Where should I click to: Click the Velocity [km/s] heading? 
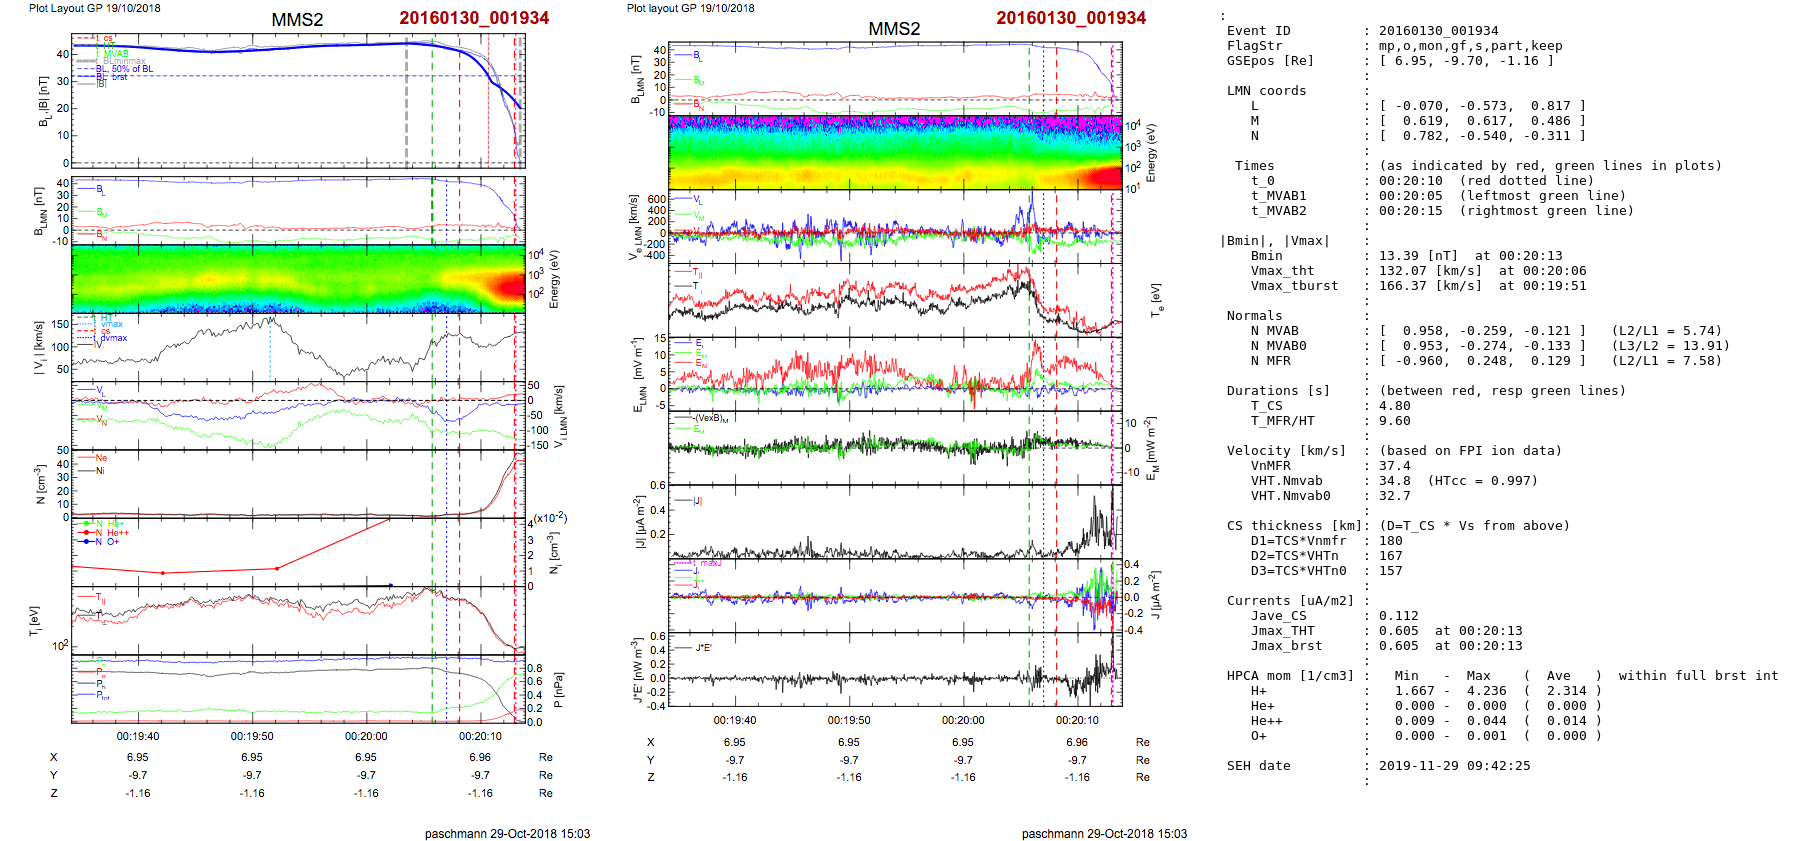pyautogui.click(x=1286, y=451)
